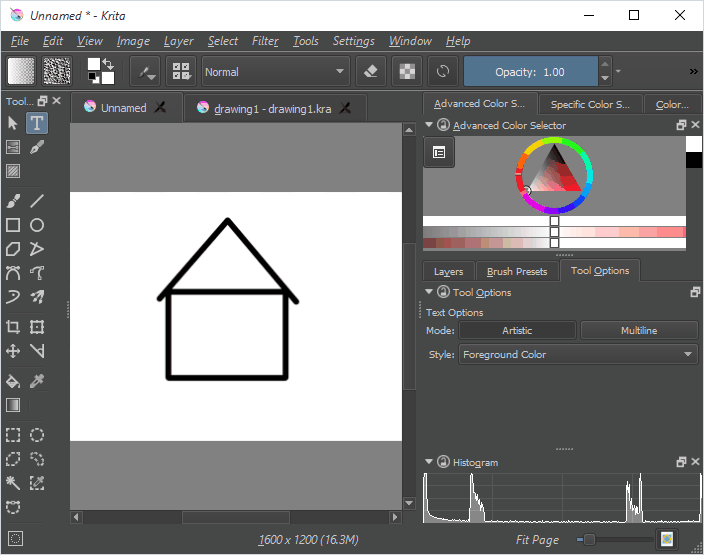Collapse the Histogram docker panel
704x555 pixels.
[430, 462]
